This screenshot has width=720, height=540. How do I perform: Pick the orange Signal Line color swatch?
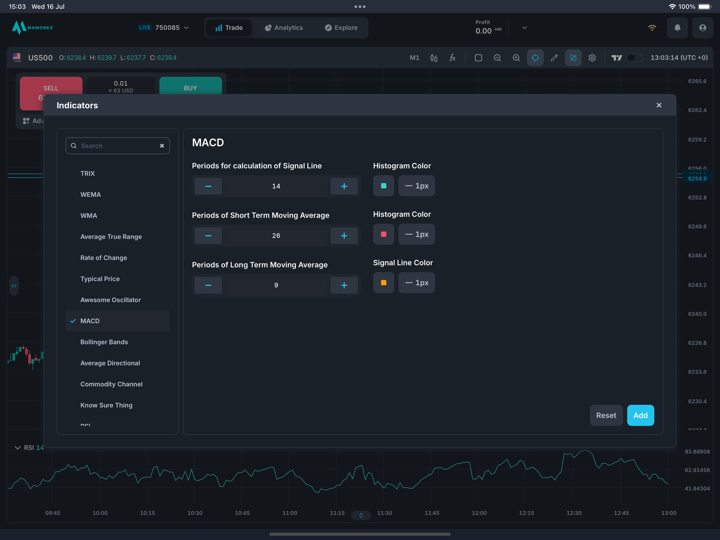point(383,283)
